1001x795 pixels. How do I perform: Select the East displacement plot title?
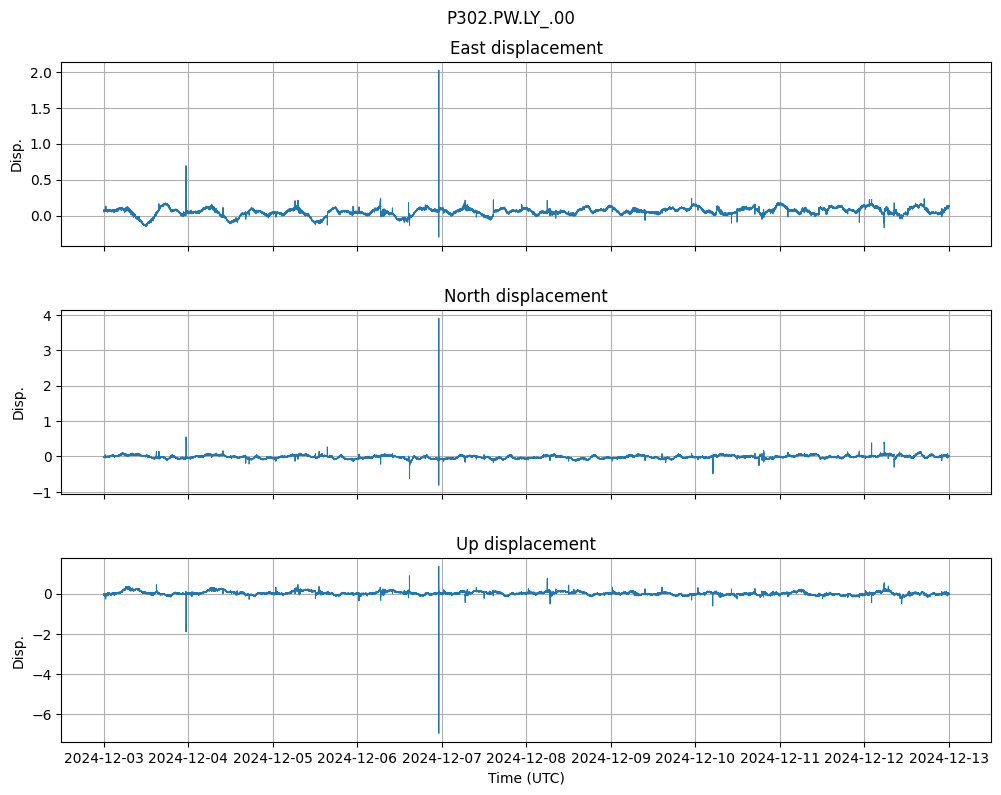(x=526, y=48)
